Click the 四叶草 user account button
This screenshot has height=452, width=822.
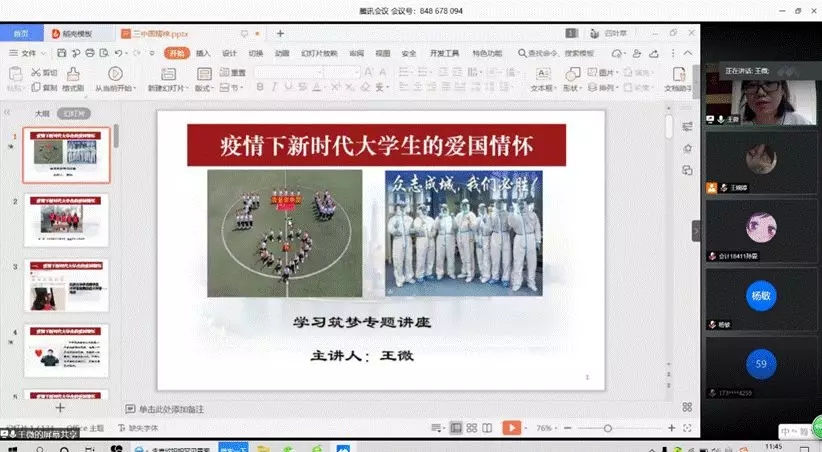609,33
